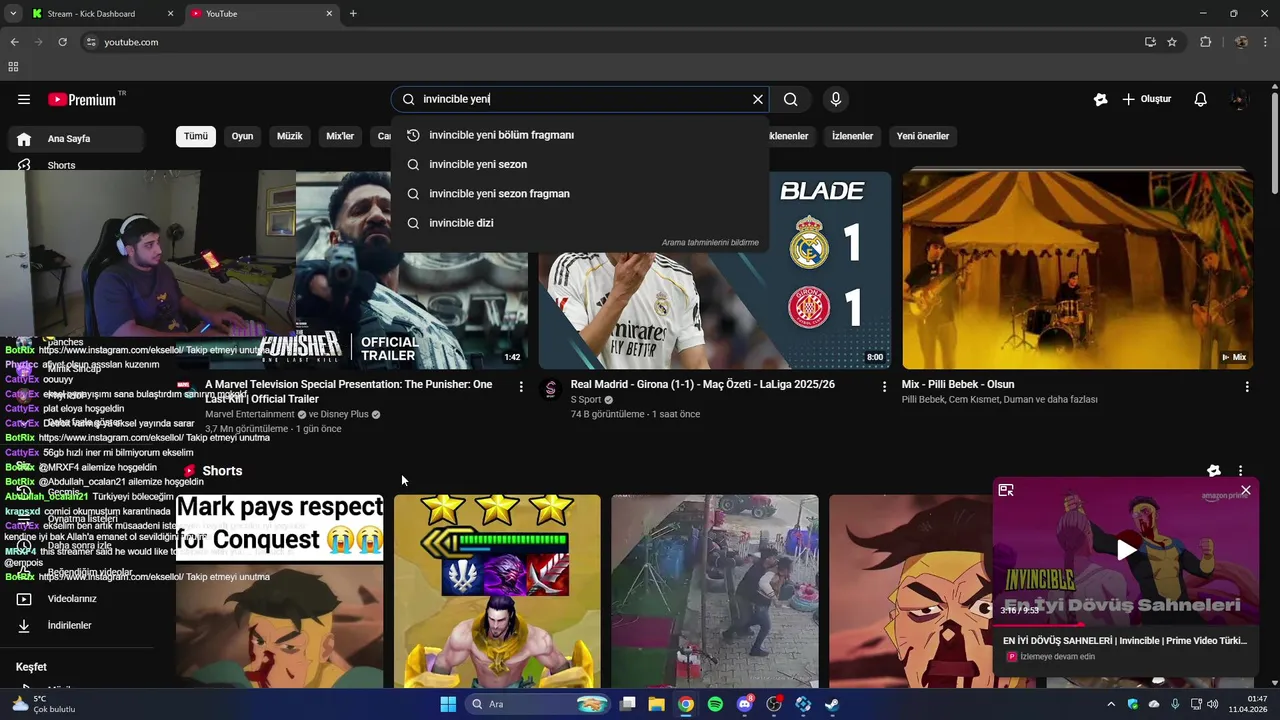Viewport: 1280px width, 720px height.
Task: Start voice search with the microphone
Action: 836,99
